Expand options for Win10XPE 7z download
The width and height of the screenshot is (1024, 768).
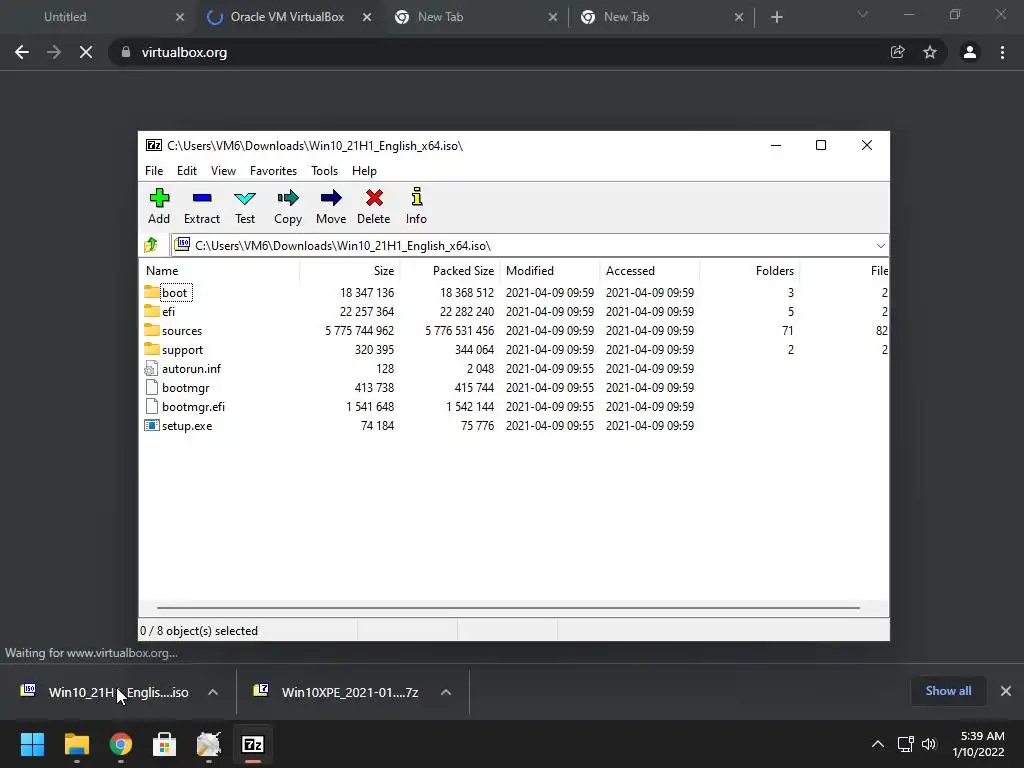click(x=446, y=692)
